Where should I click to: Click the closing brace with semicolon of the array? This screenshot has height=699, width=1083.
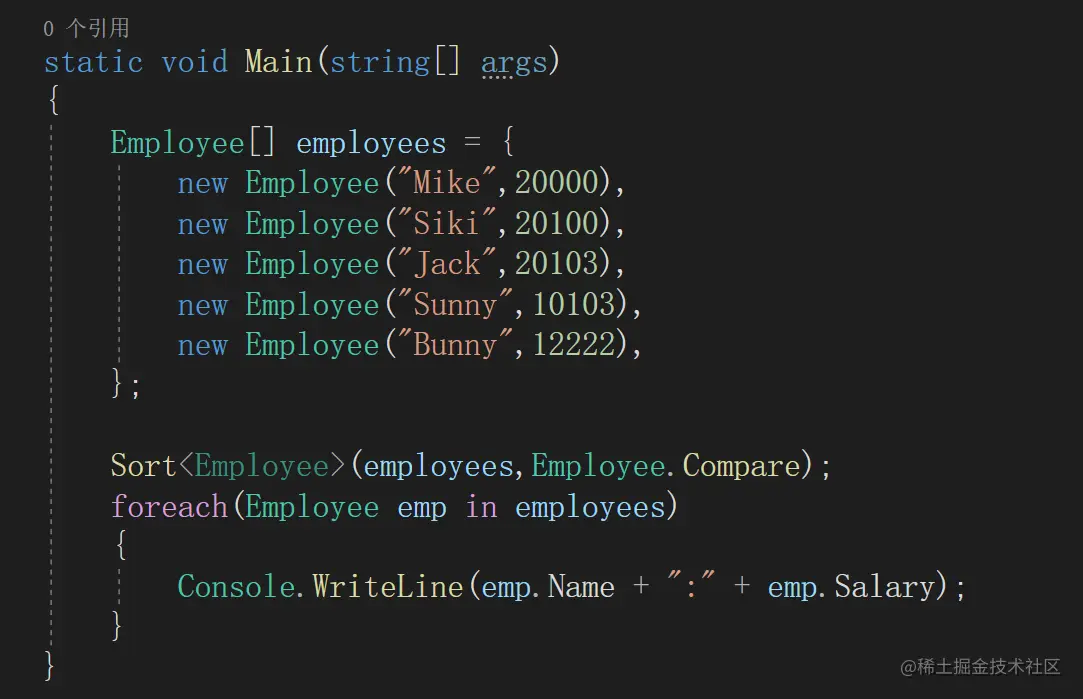click(x=125, y=383)
